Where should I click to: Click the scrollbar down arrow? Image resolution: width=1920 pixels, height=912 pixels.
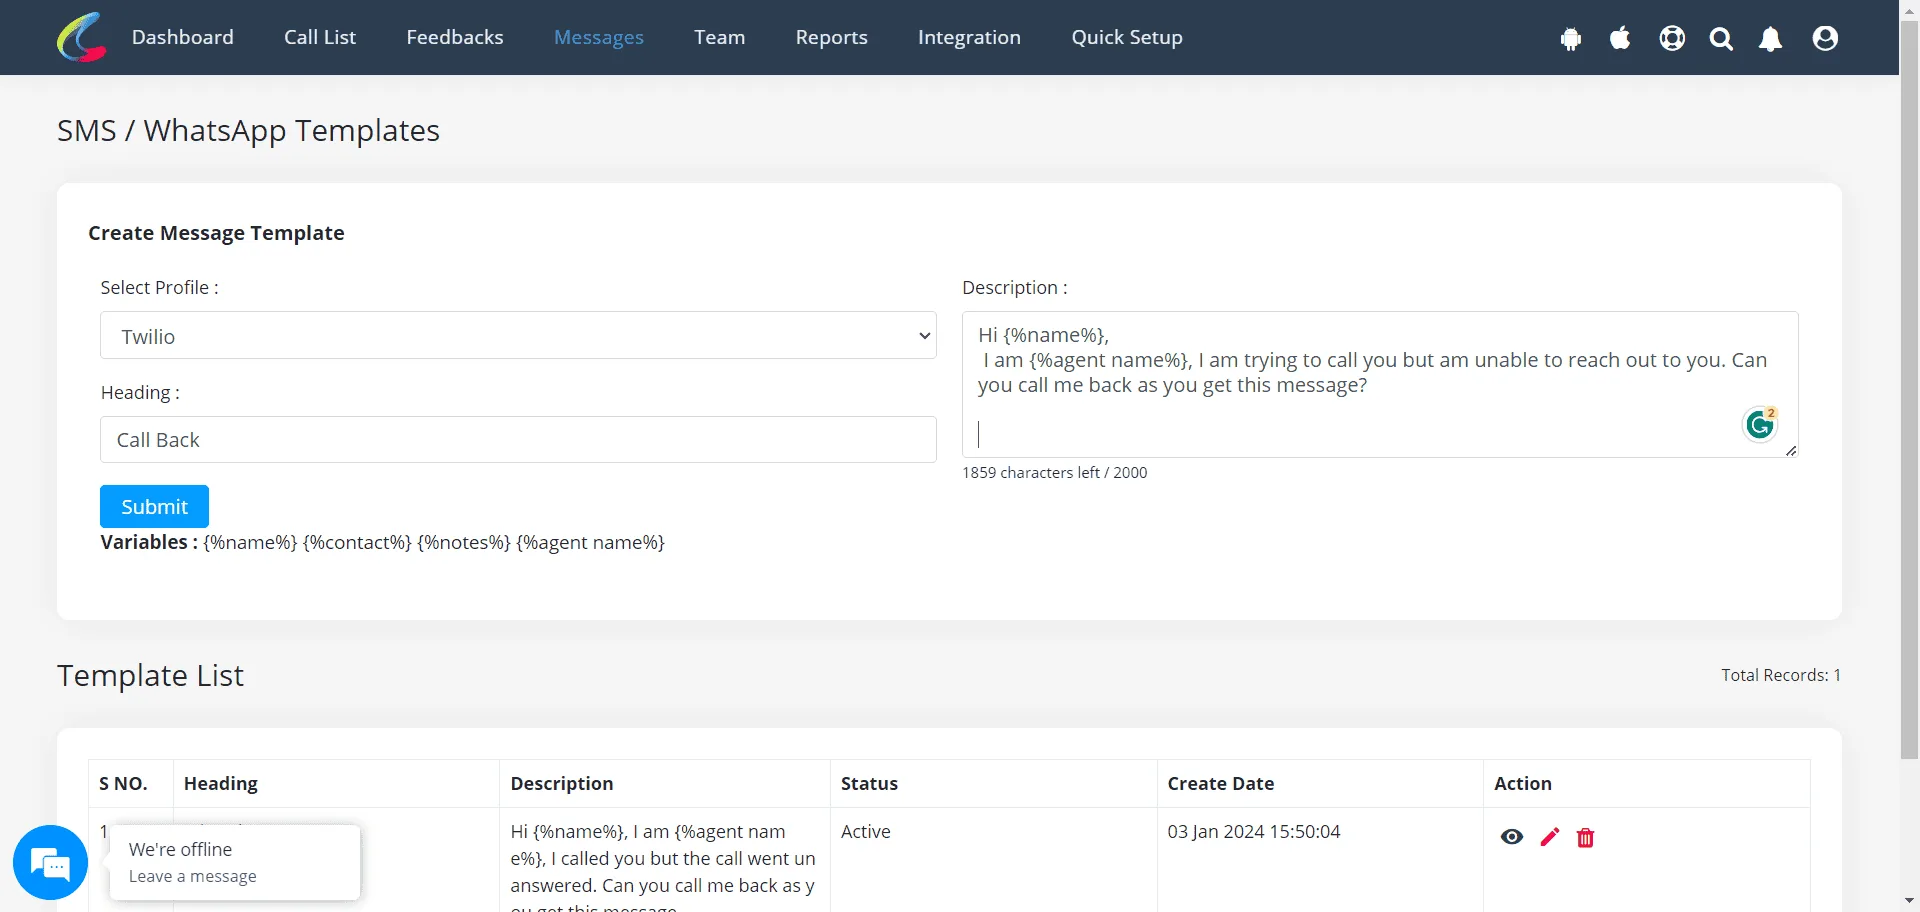pos(1910,901)
